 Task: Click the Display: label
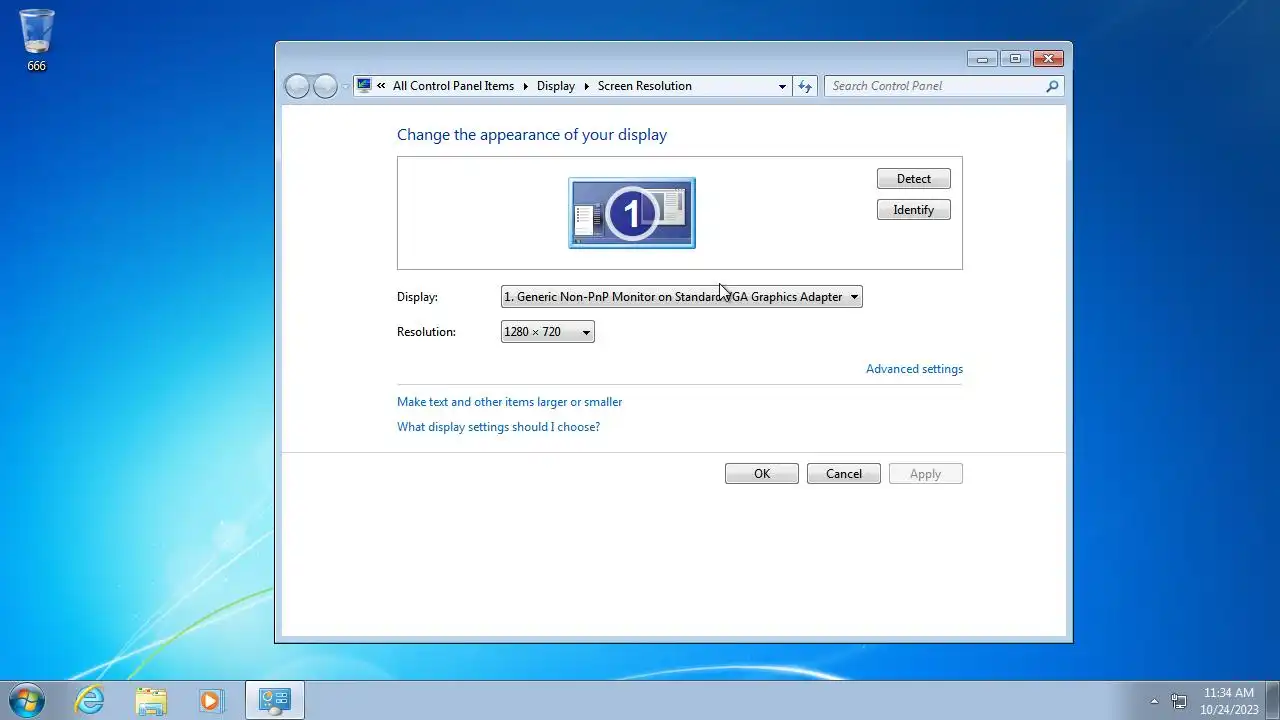[x=417, y=297]
